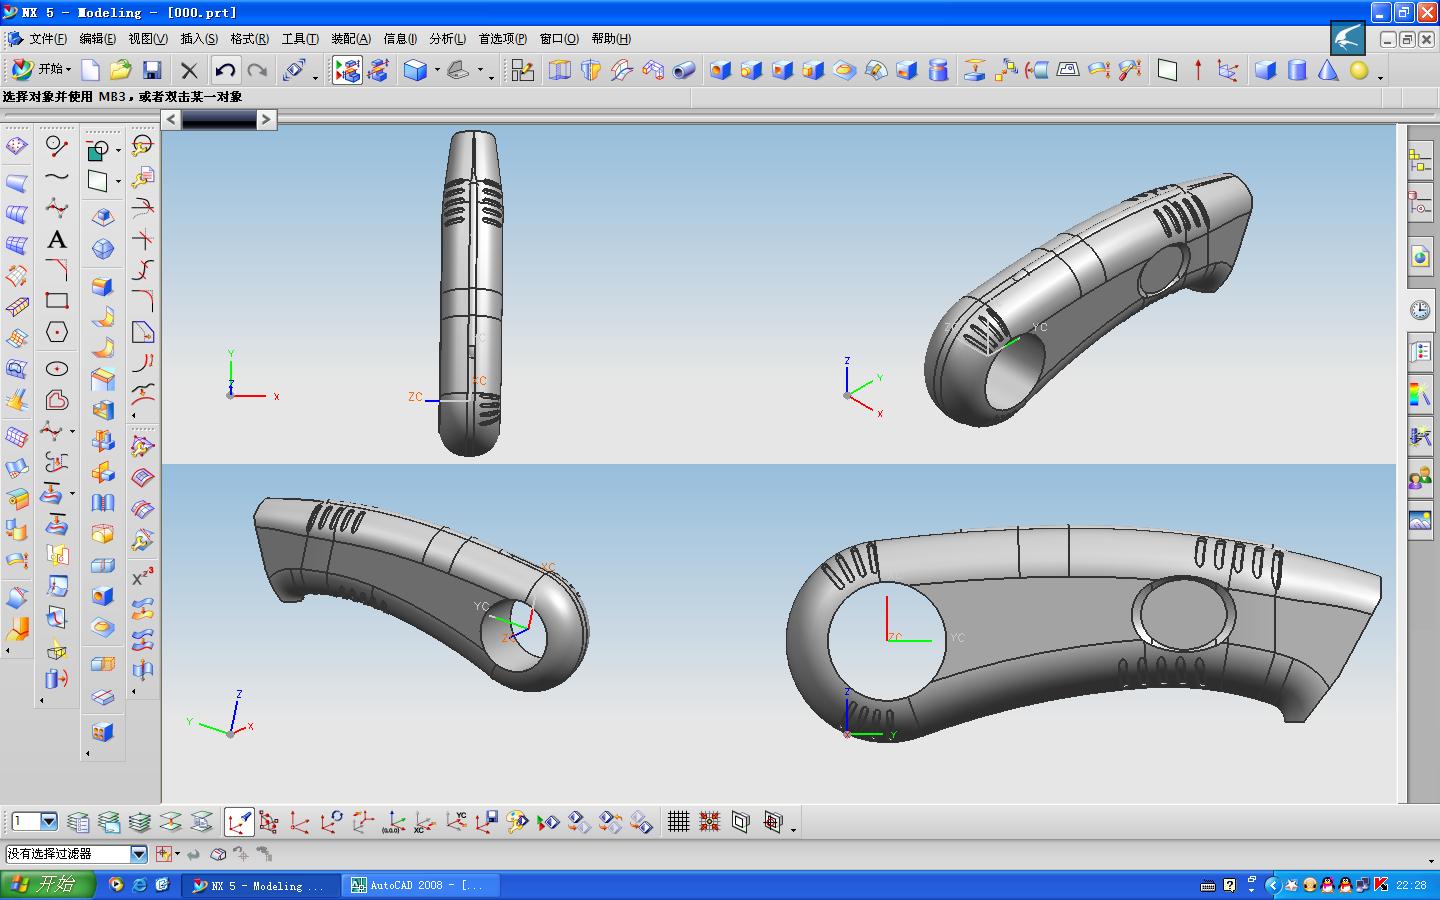The image size is (1440, 900).
Task: Click the Datum CSYS icon
Action: coord(1228,70)
